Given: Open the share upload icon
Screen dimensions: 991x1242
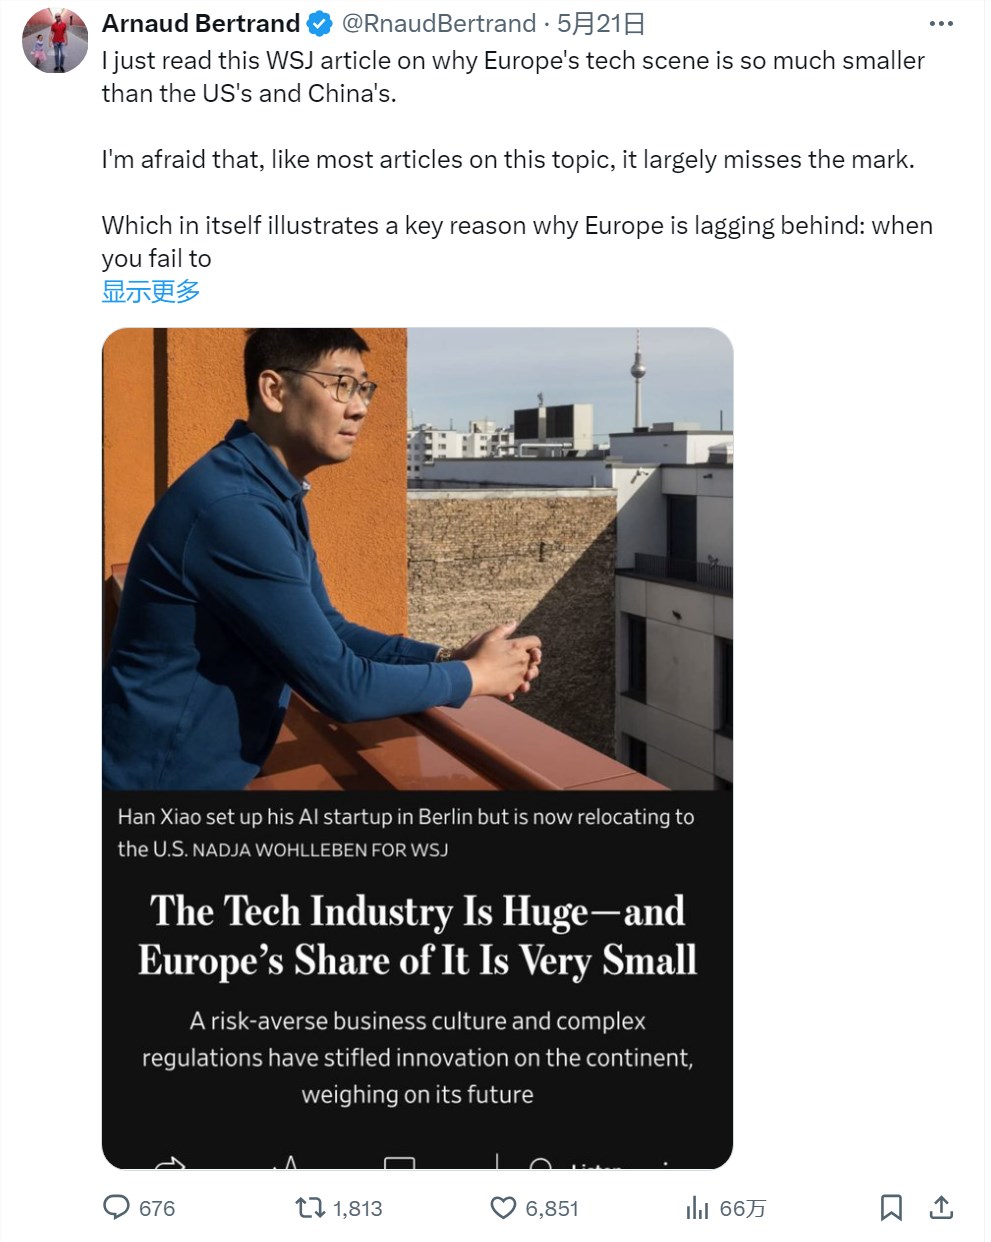Looking at the screenshot, I should point(941,1208).
